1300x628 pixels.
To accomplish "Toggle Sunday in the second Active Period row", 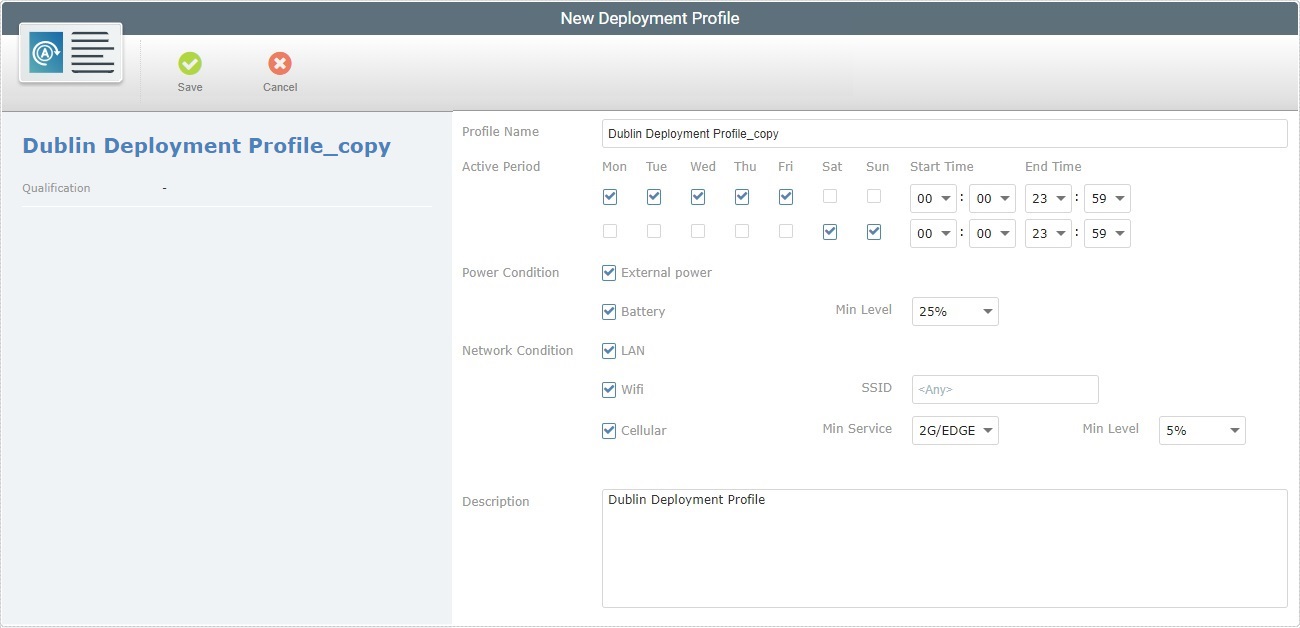I will (873, 231).
